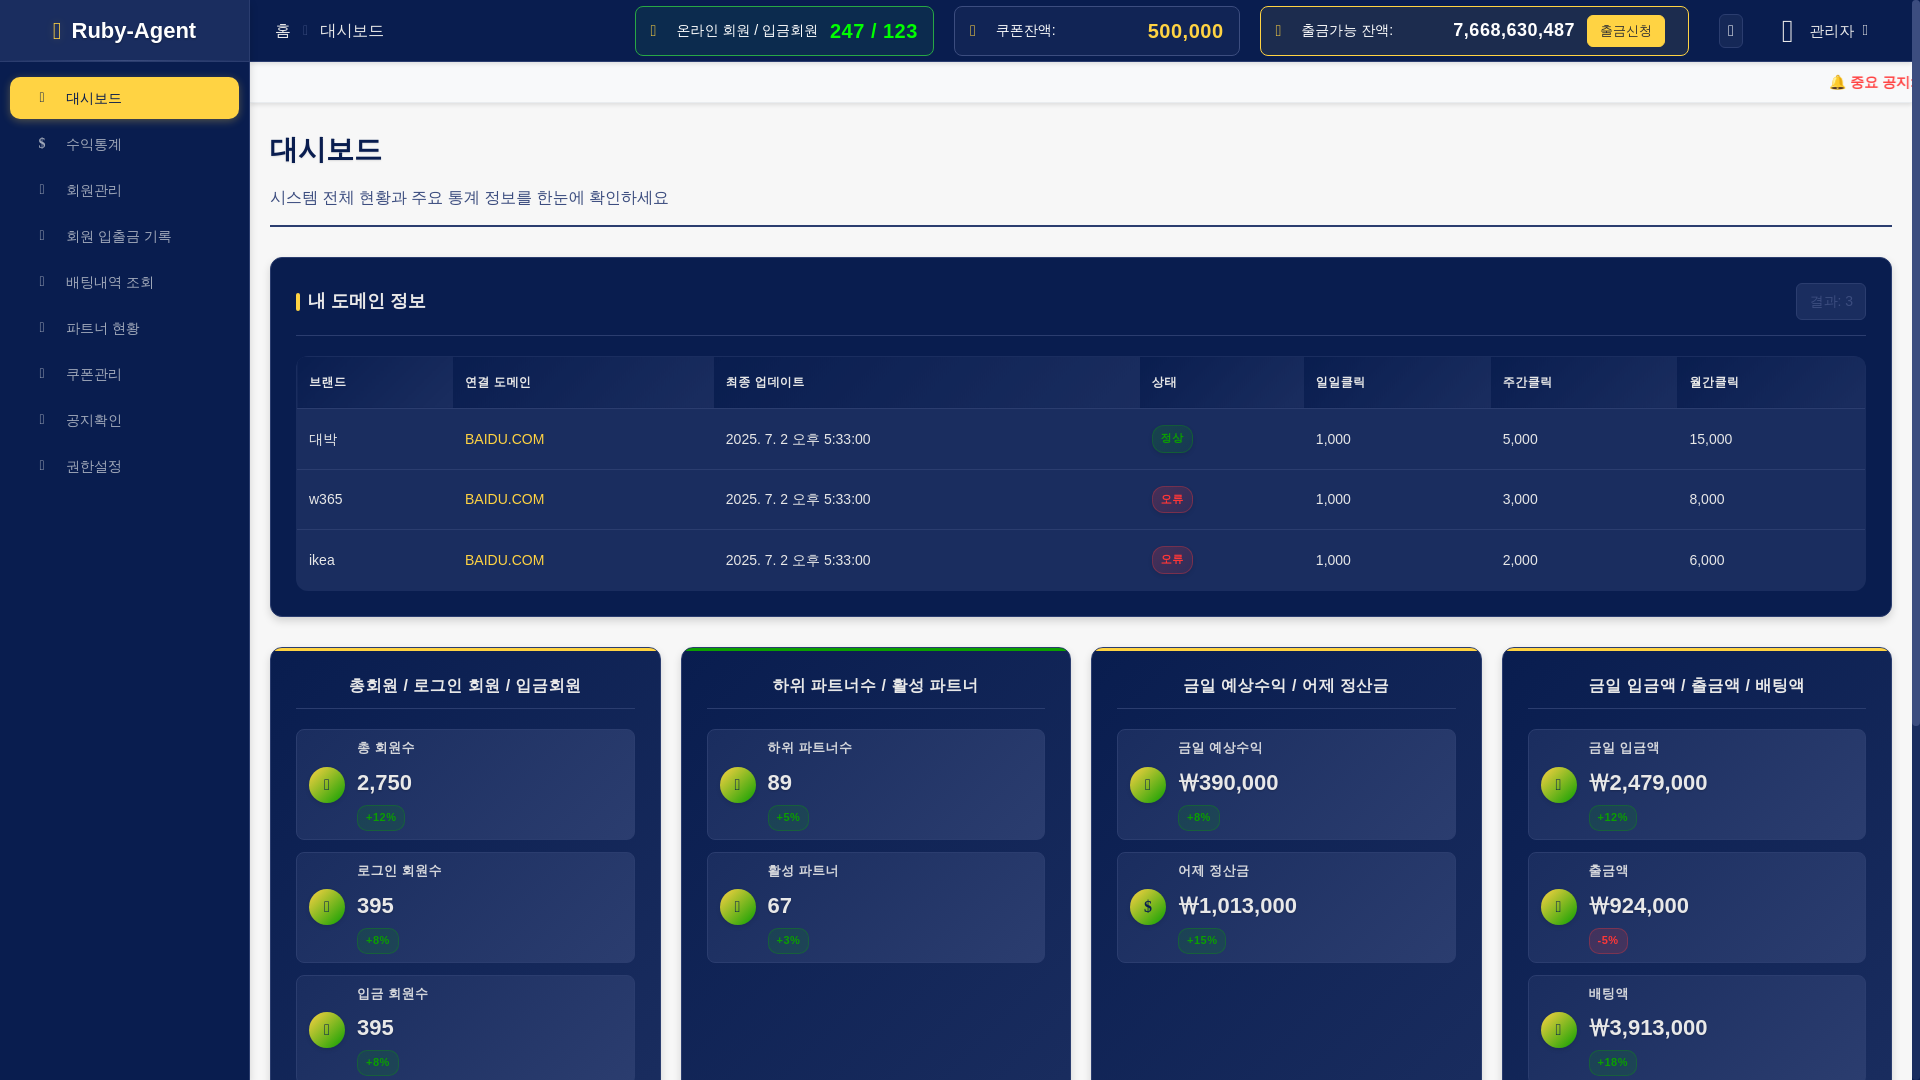This screenshot has width=1920, height=1080.
Task: Click the green circle icon for 입금 회원수
Action: coord(327,1030)
